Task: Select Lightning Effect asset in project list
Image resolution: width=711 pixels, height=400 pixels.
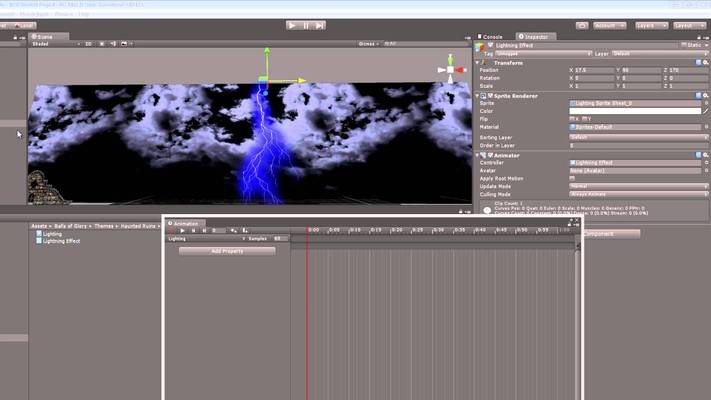Action: (61, 241)
